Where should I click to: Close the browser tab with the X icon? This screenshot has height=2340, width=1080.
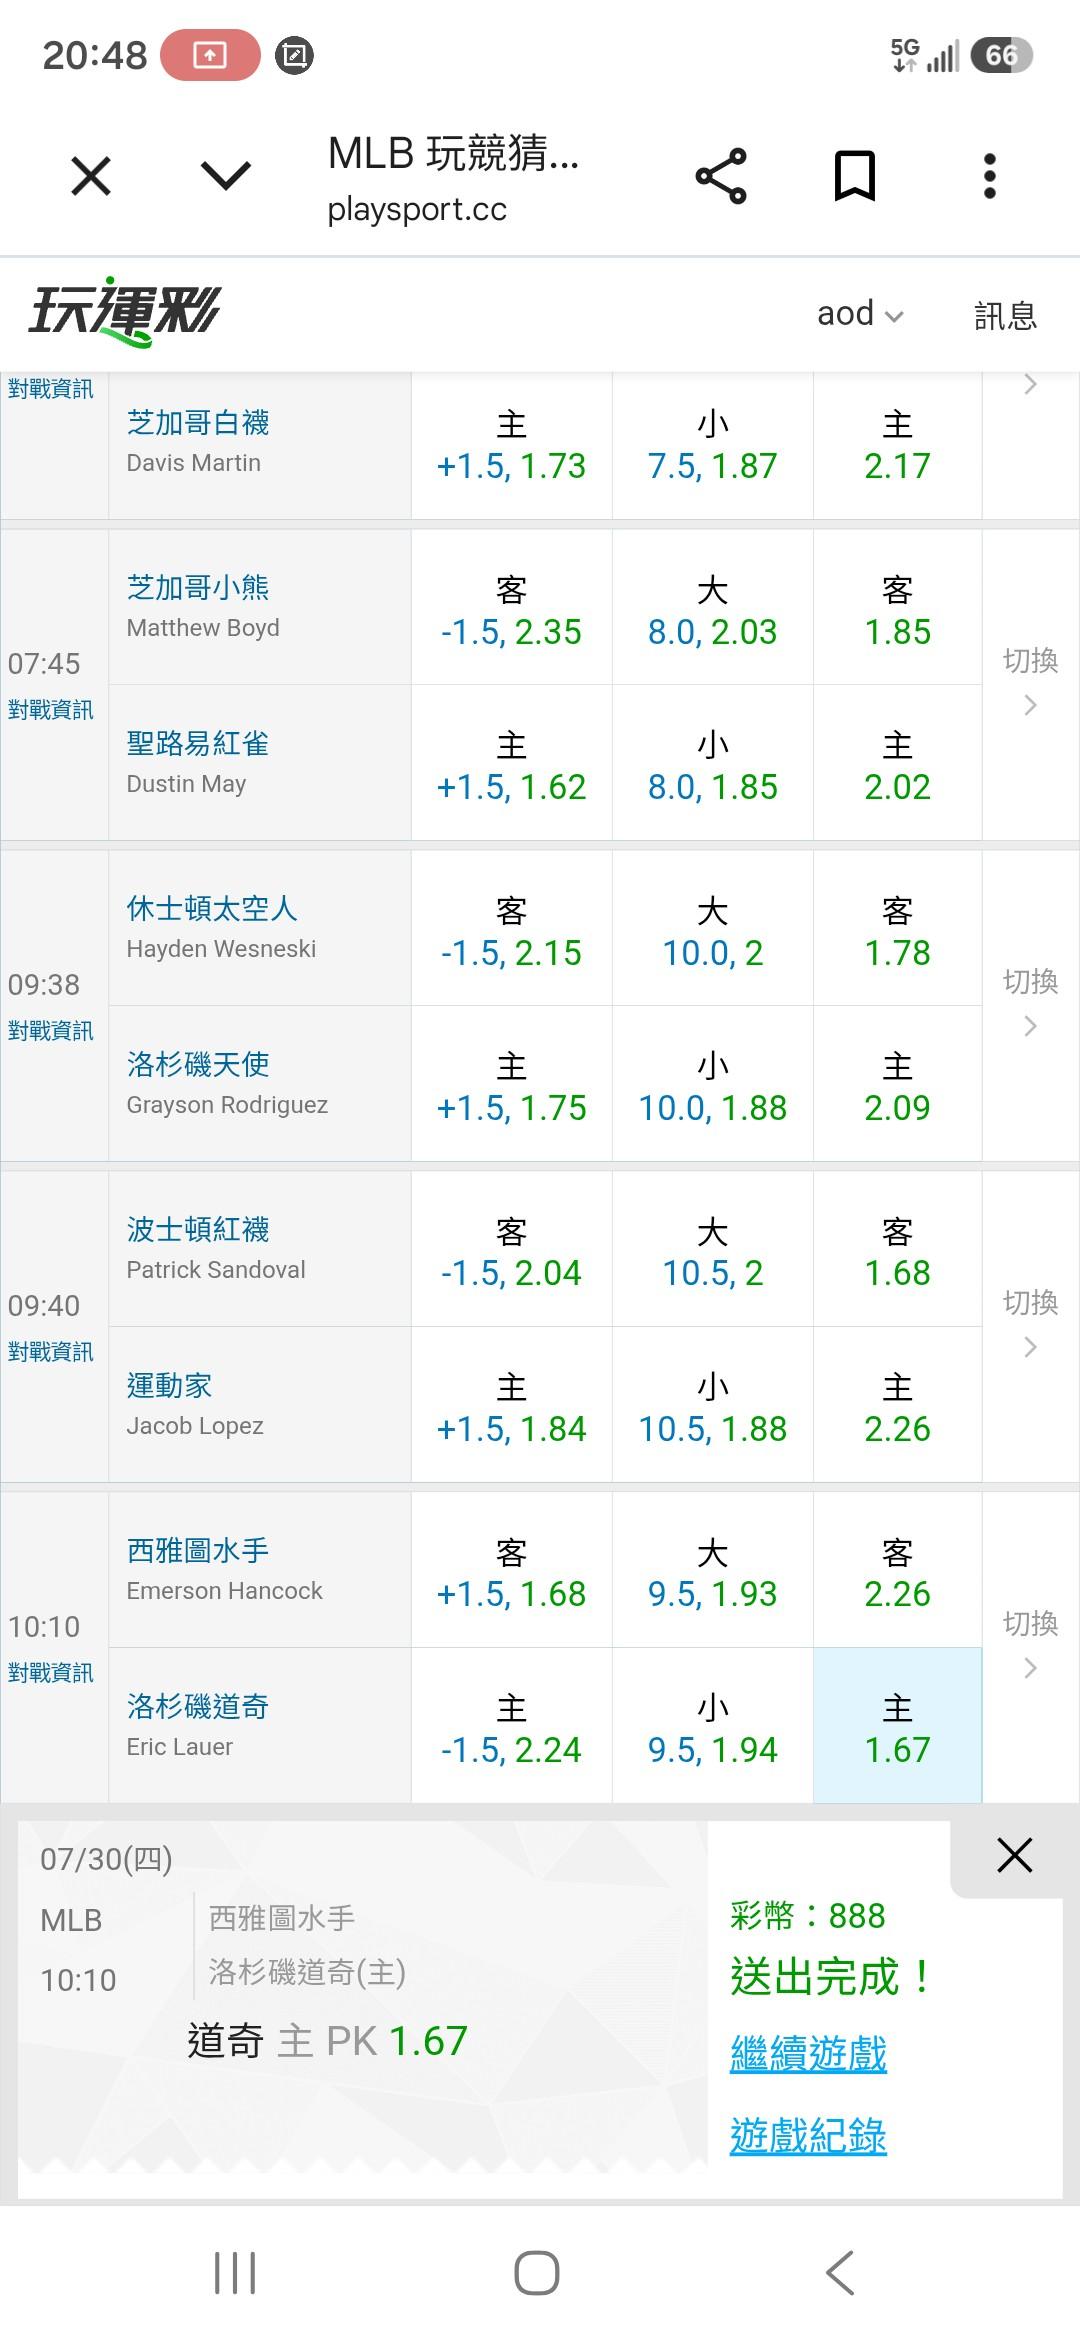(x=91, y=177)
